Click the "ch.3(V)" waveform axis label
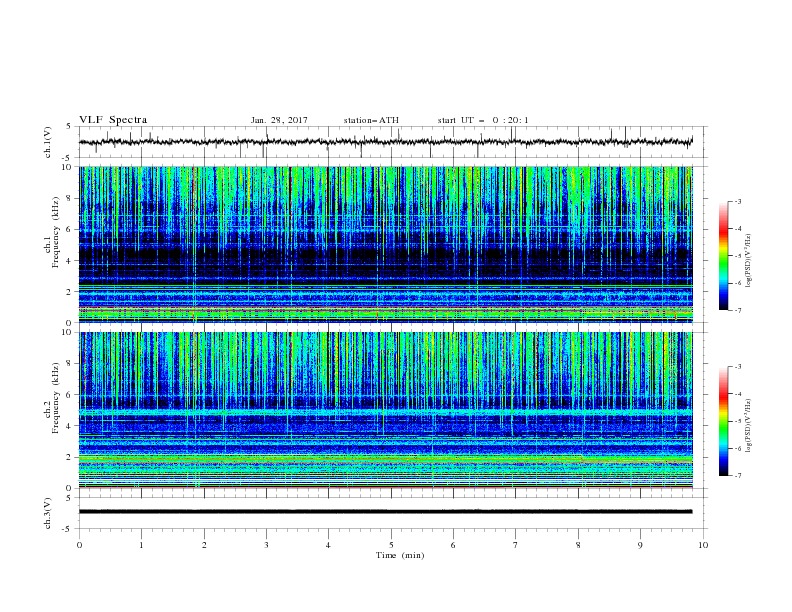The image size is (792, 612). (x=48, y=513)
